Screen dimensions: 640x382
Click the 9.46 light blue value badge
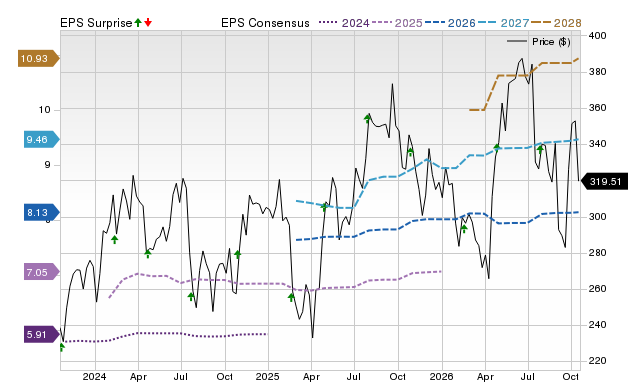(x=42, y=140)
